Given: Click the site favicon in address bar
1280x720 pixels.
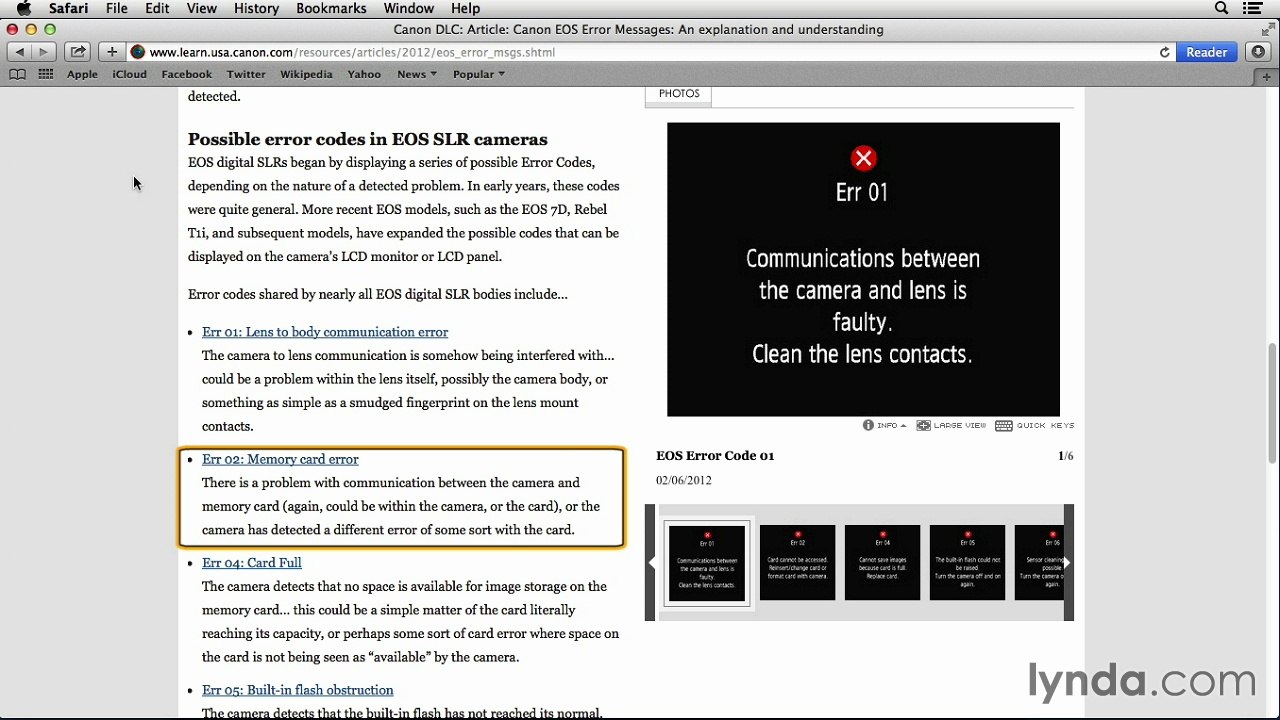Looking at the screenshot, I should [138, 52].
